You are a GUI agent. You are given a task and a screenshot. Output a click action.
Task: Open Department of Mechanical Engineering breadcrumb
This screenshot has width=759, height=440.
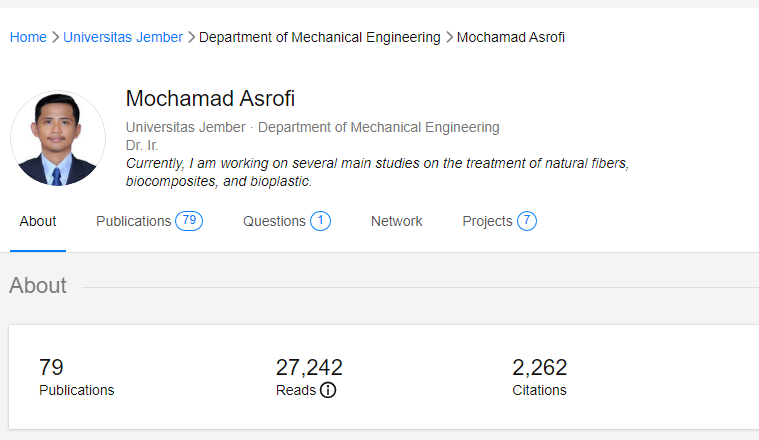point(319,37)
